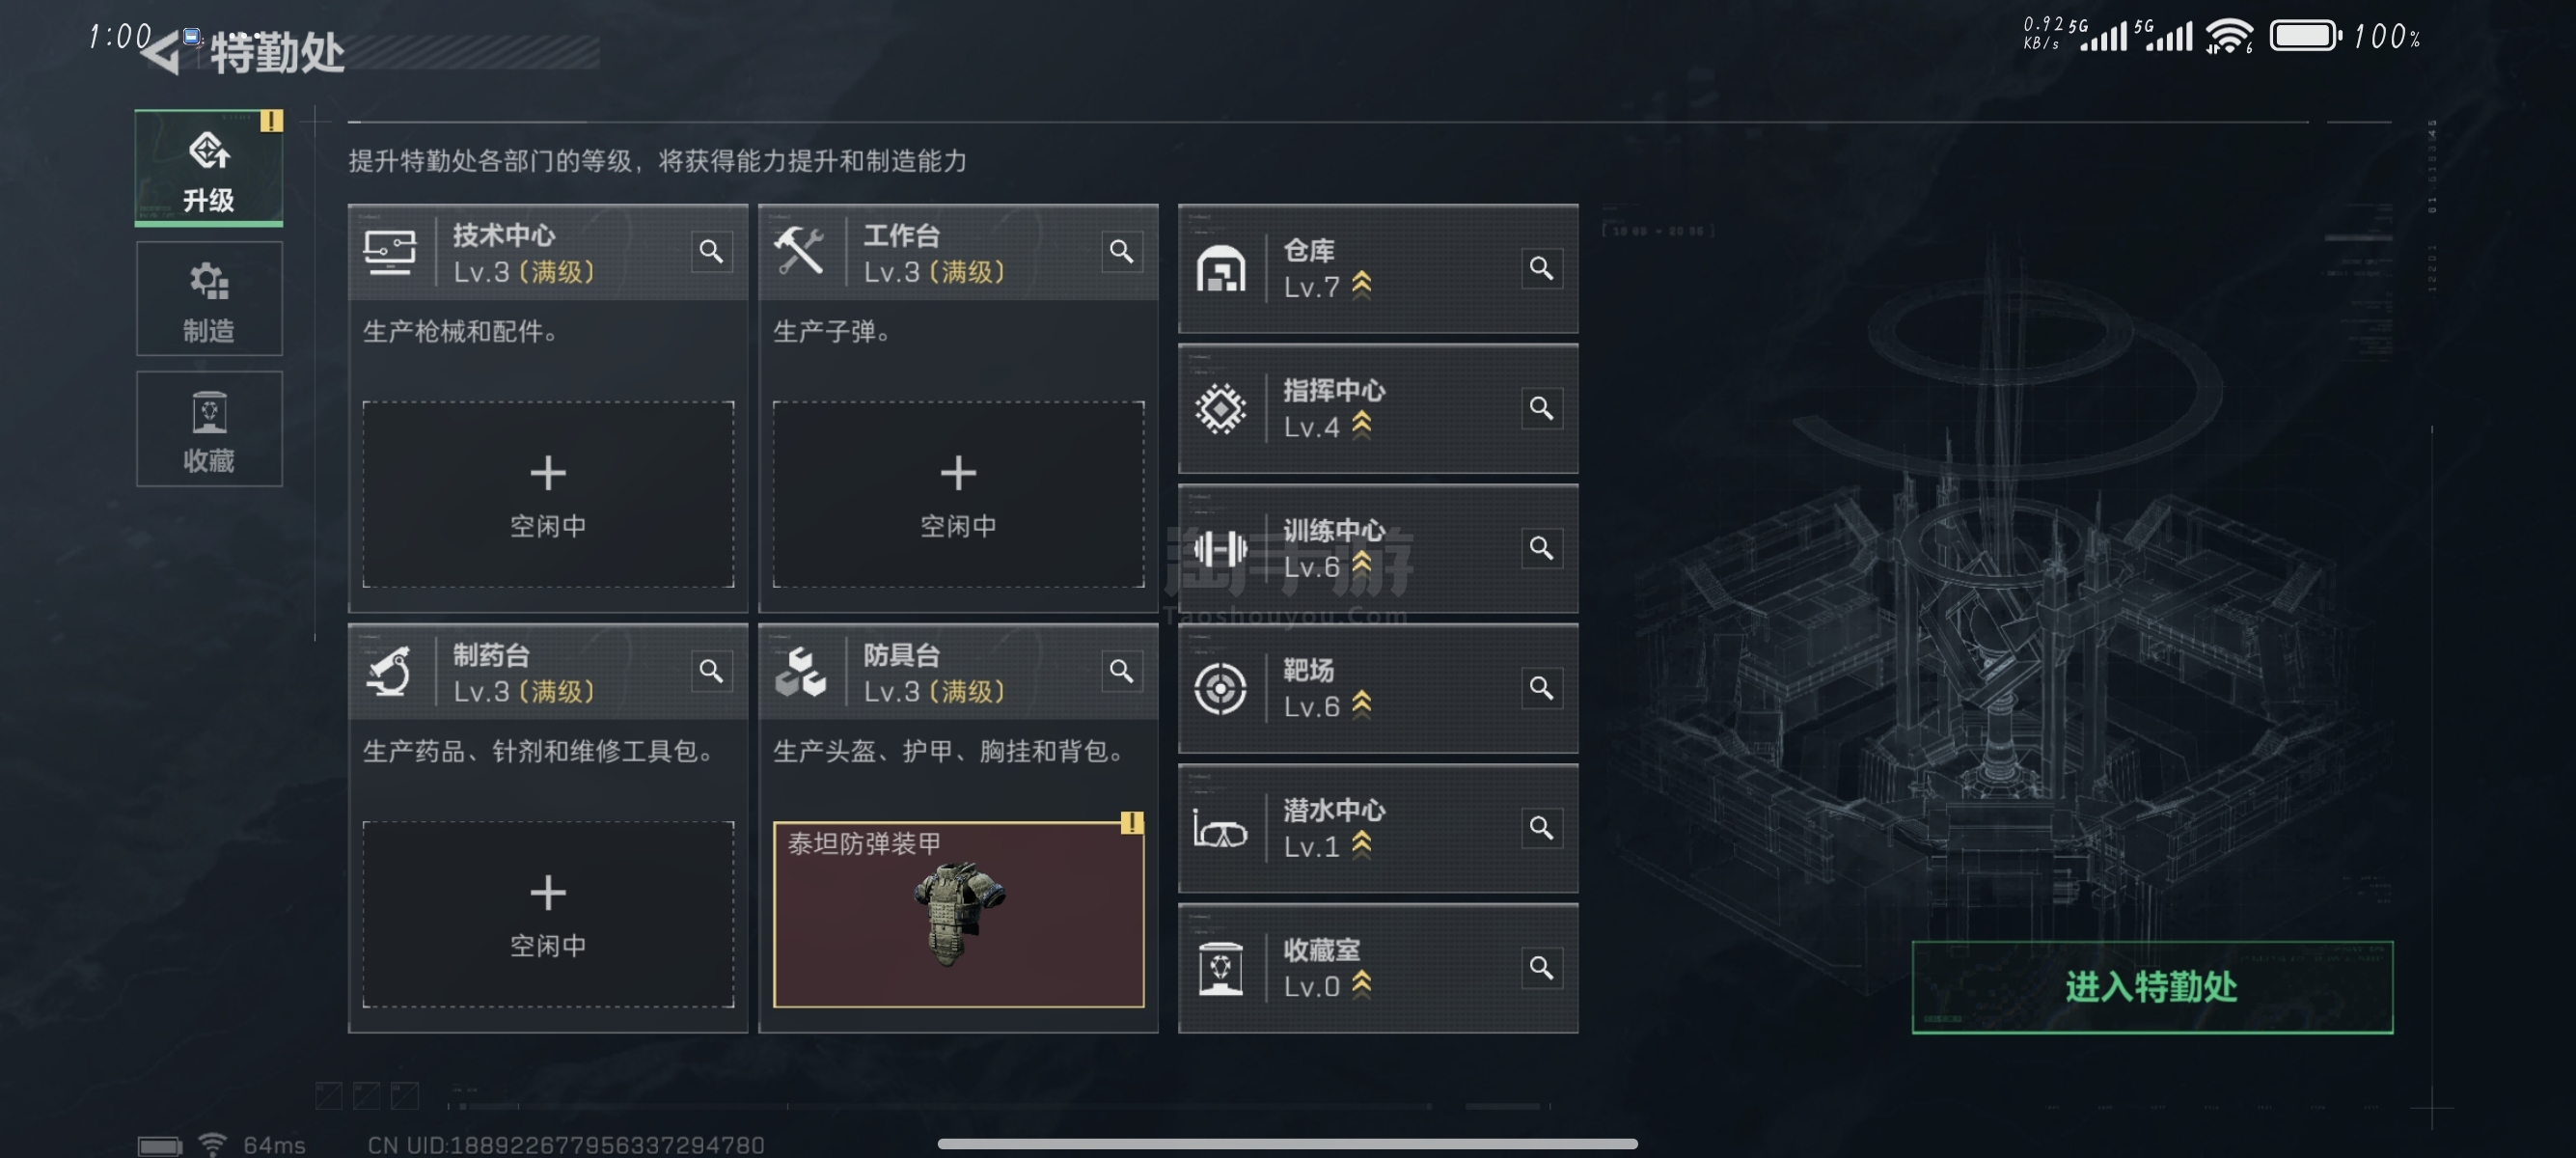Screen dimensions: 2576x1158
Task: View 制药台 info with its magnifier icon
Action: coord(711,671)
